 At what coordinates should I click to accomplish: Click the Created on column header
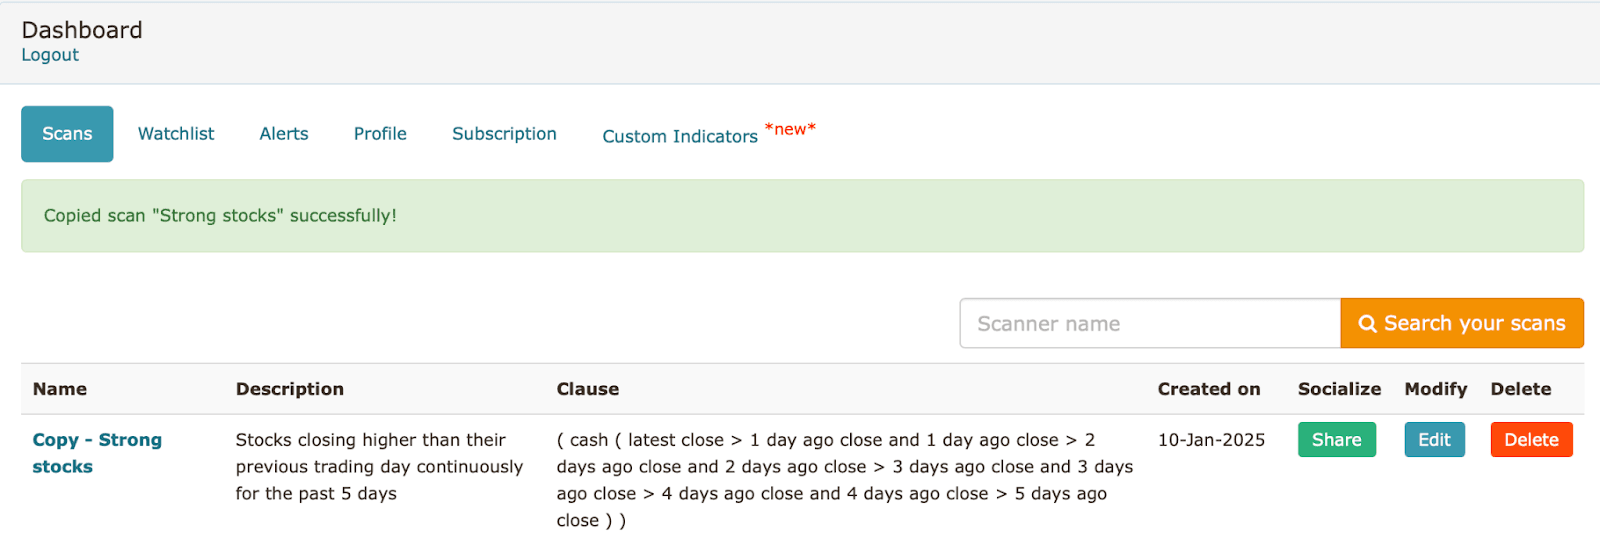coord(1209,389)
